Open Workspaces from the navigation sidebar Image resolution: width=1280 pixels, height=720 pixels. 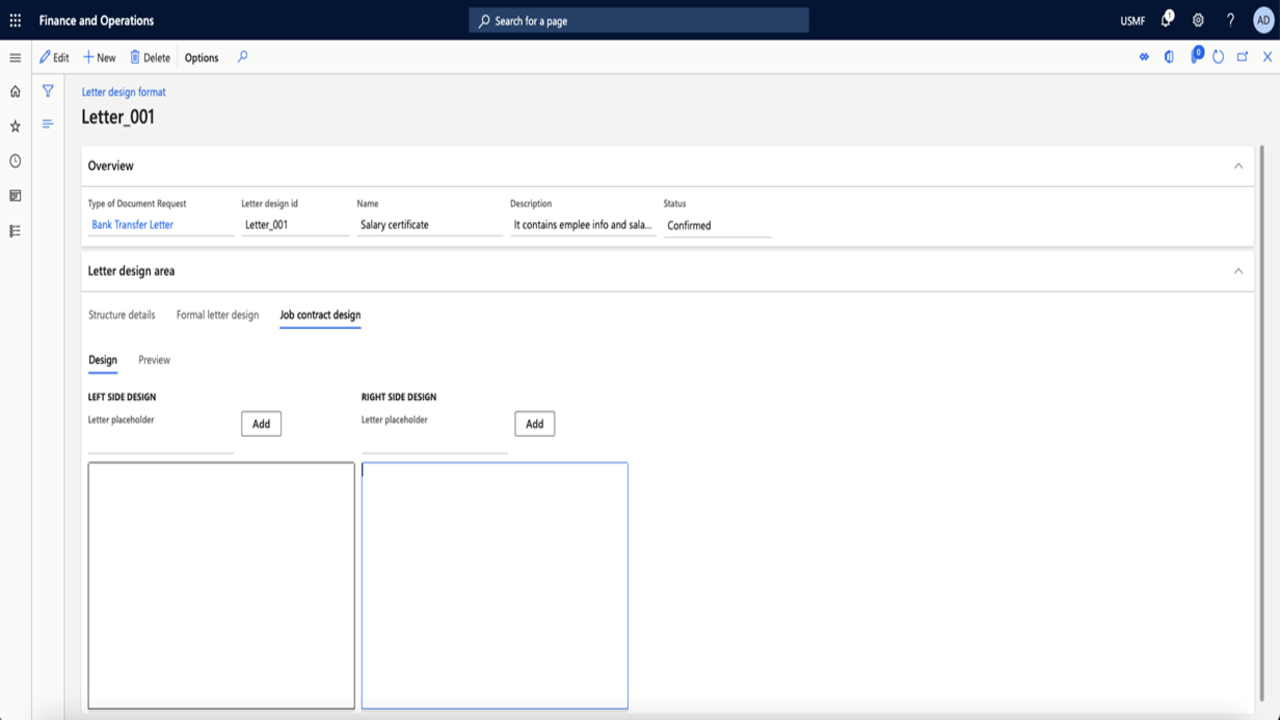click(x=14, y=196)
